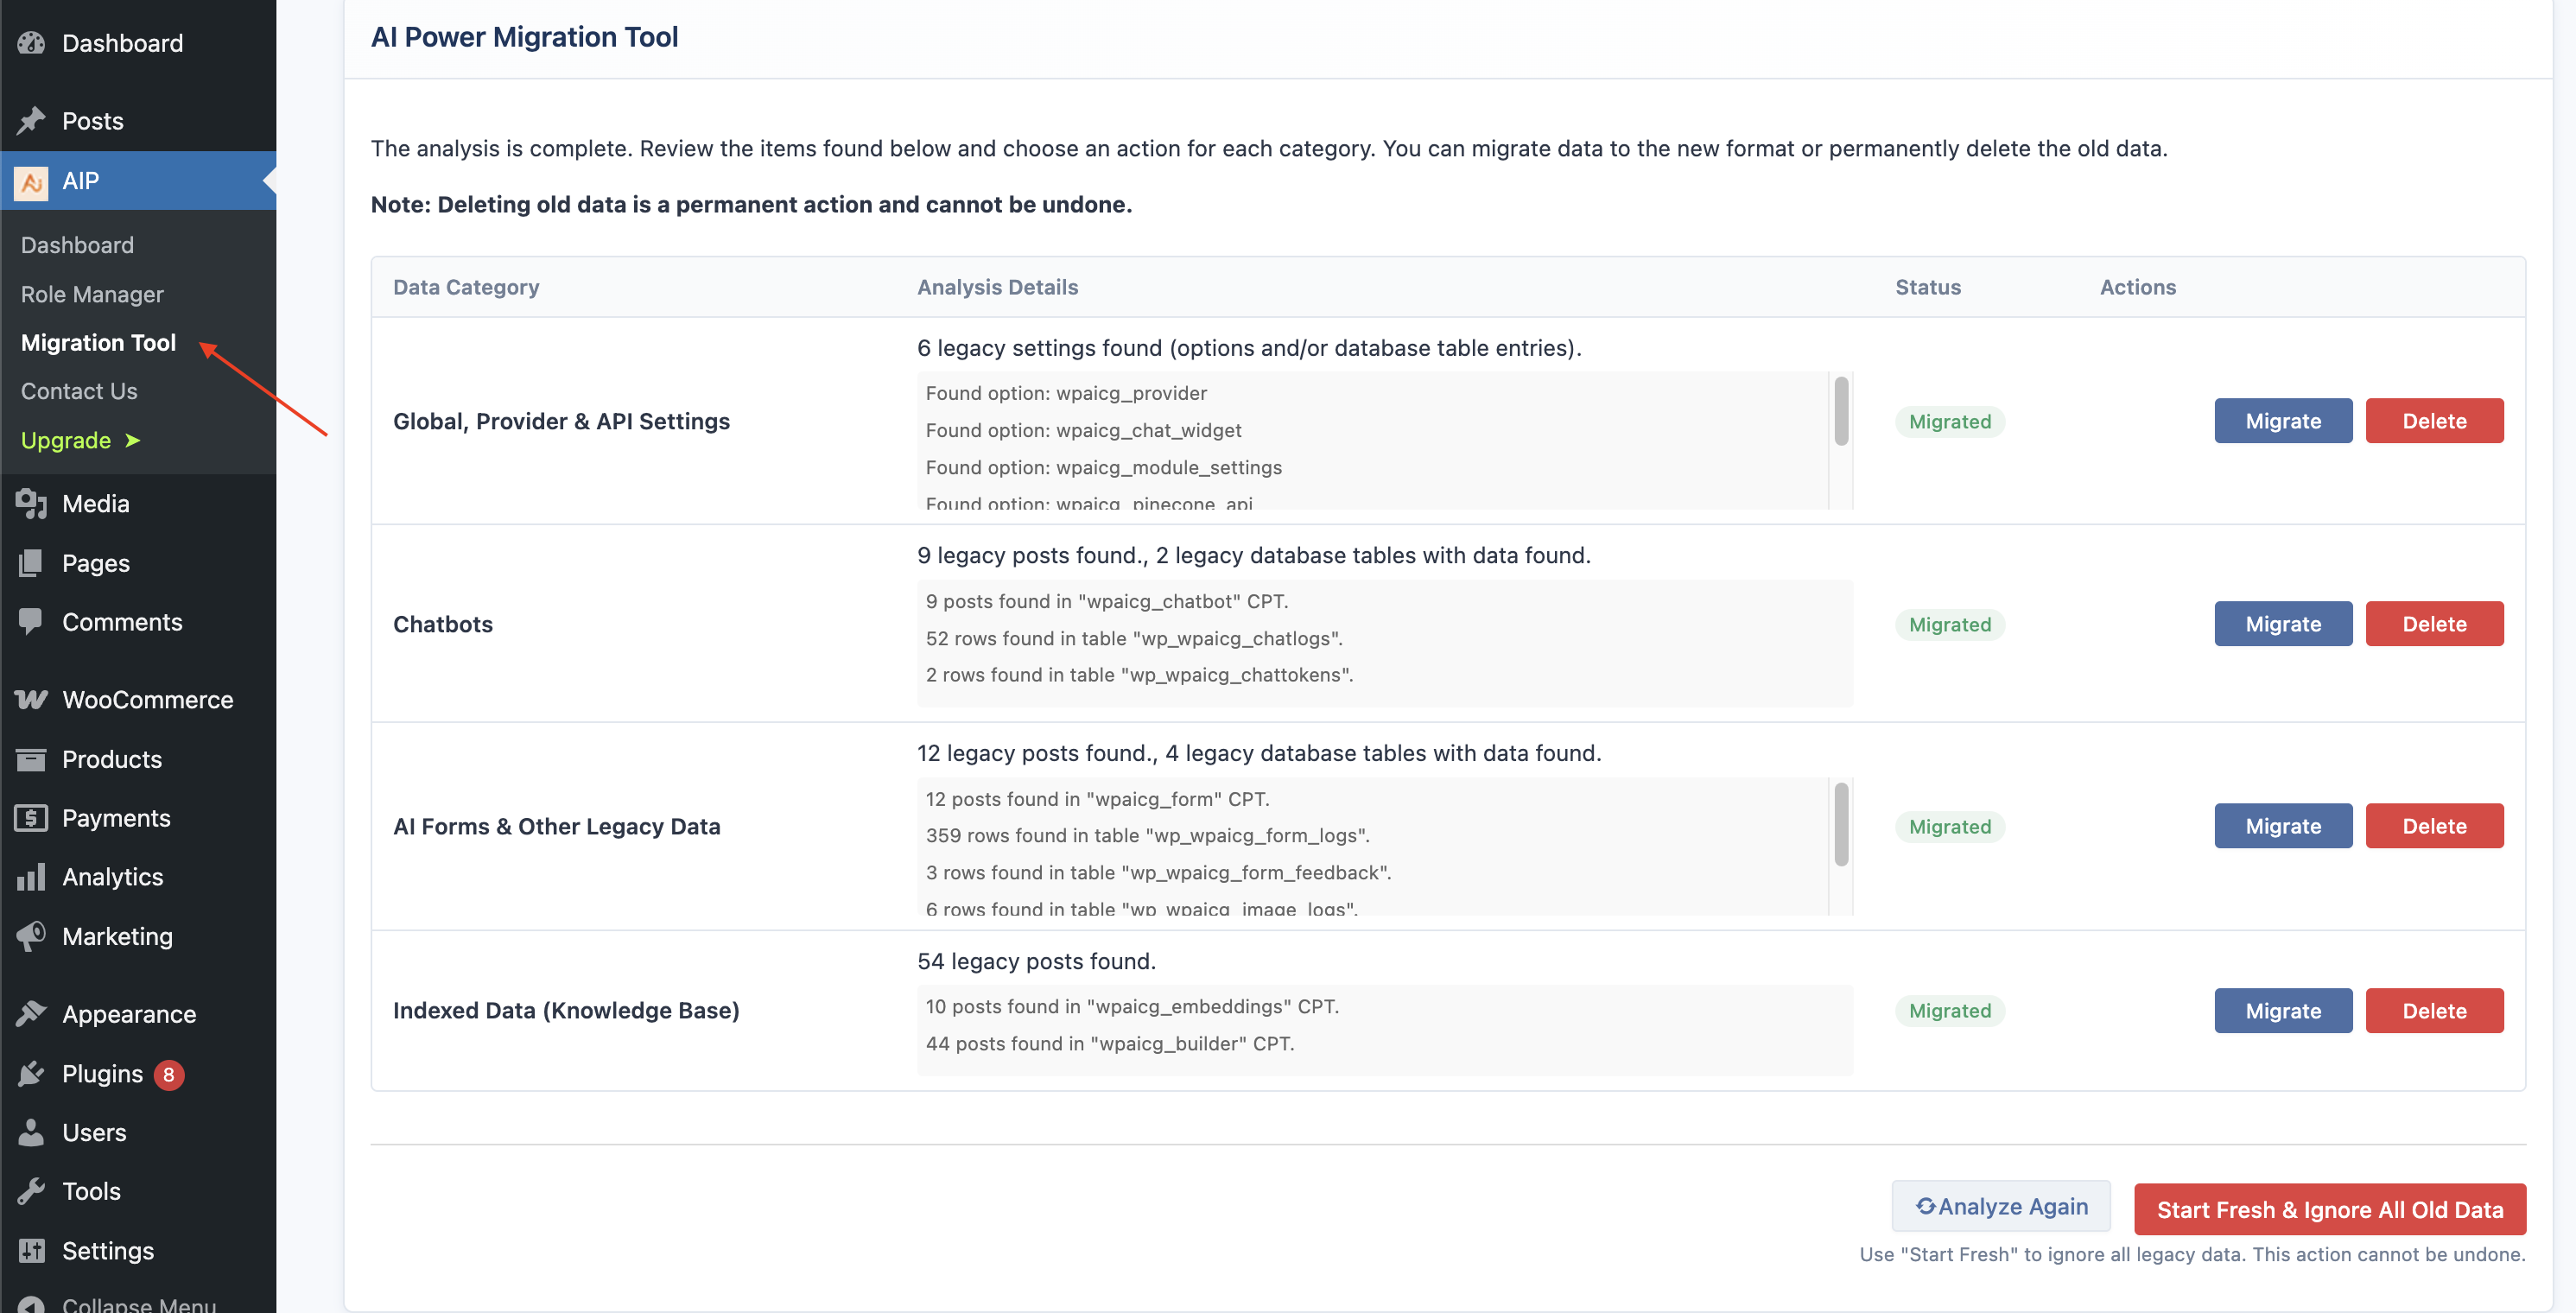Click Analyze Again refresh button

point(2001,1207)
